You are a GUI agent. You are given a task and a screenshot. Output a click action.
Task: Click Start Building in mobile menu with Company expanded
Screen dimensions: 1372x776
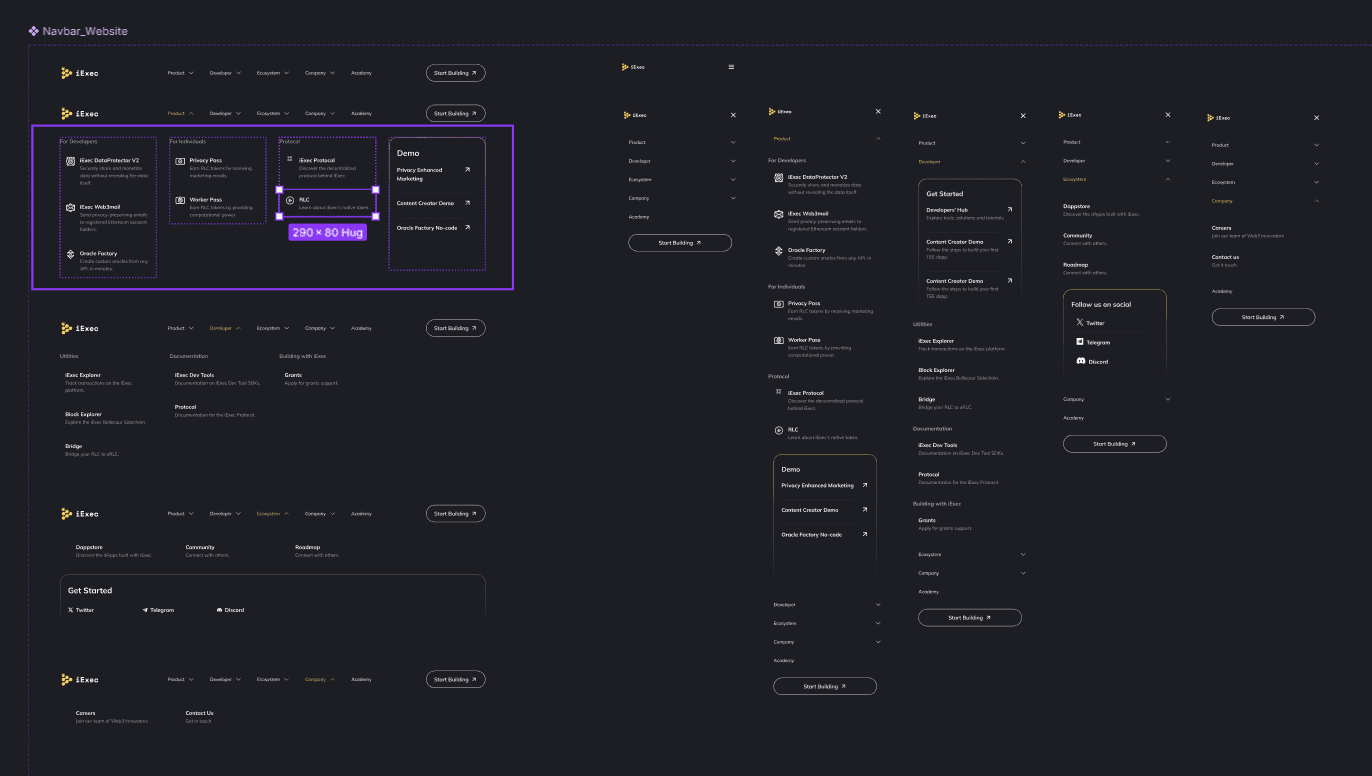1263,317
